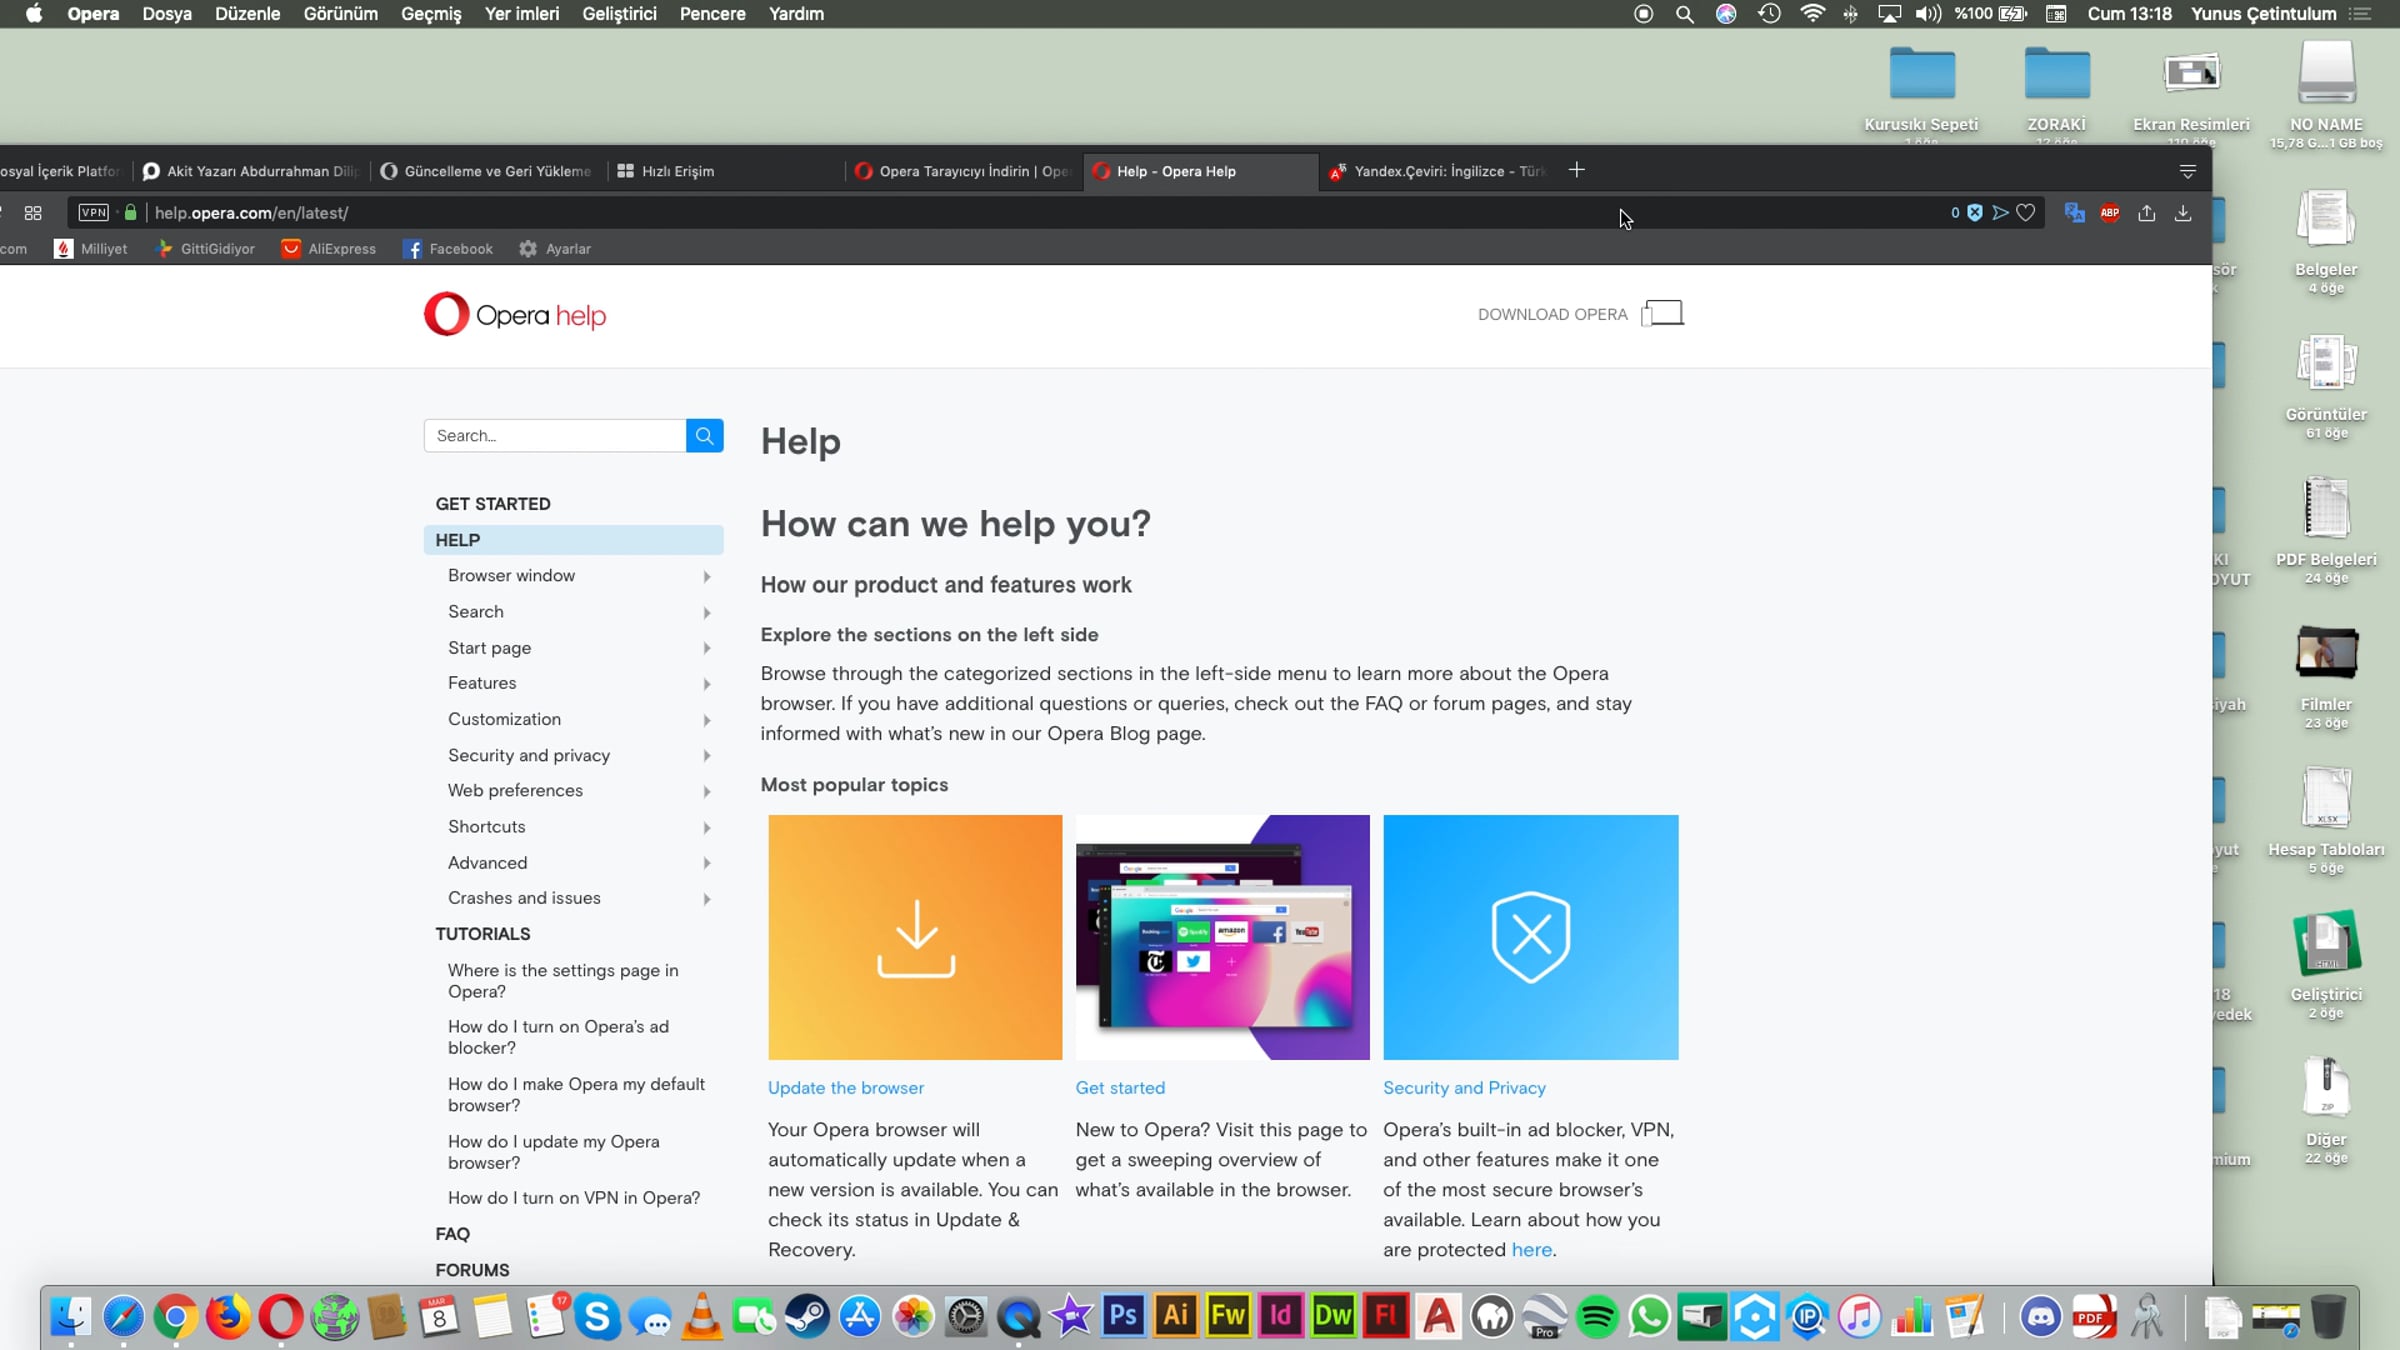Expand the Crashes and issues section
Image resolution: width=2400 pixels, height=1350 pixels.
point(706,898)
